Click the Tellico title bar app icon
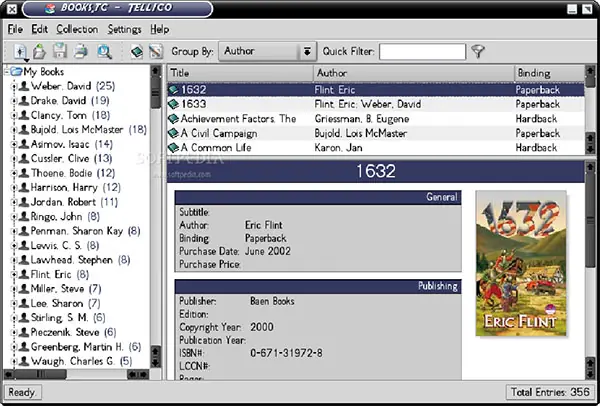This screenshot has width=600, height=406. click(x=50, y=8)
